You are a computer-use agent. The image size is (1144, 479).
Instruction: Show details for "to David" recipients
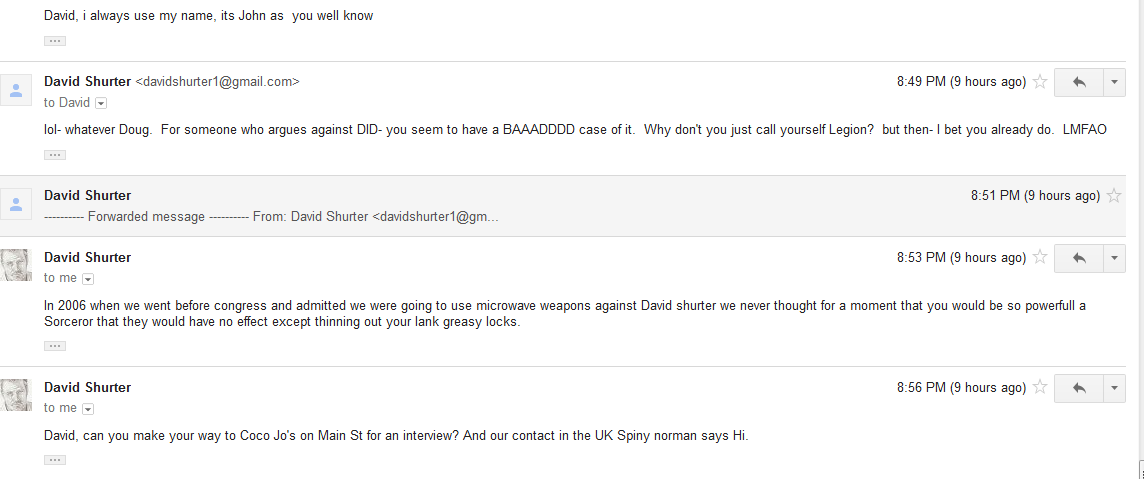(101, 104)
